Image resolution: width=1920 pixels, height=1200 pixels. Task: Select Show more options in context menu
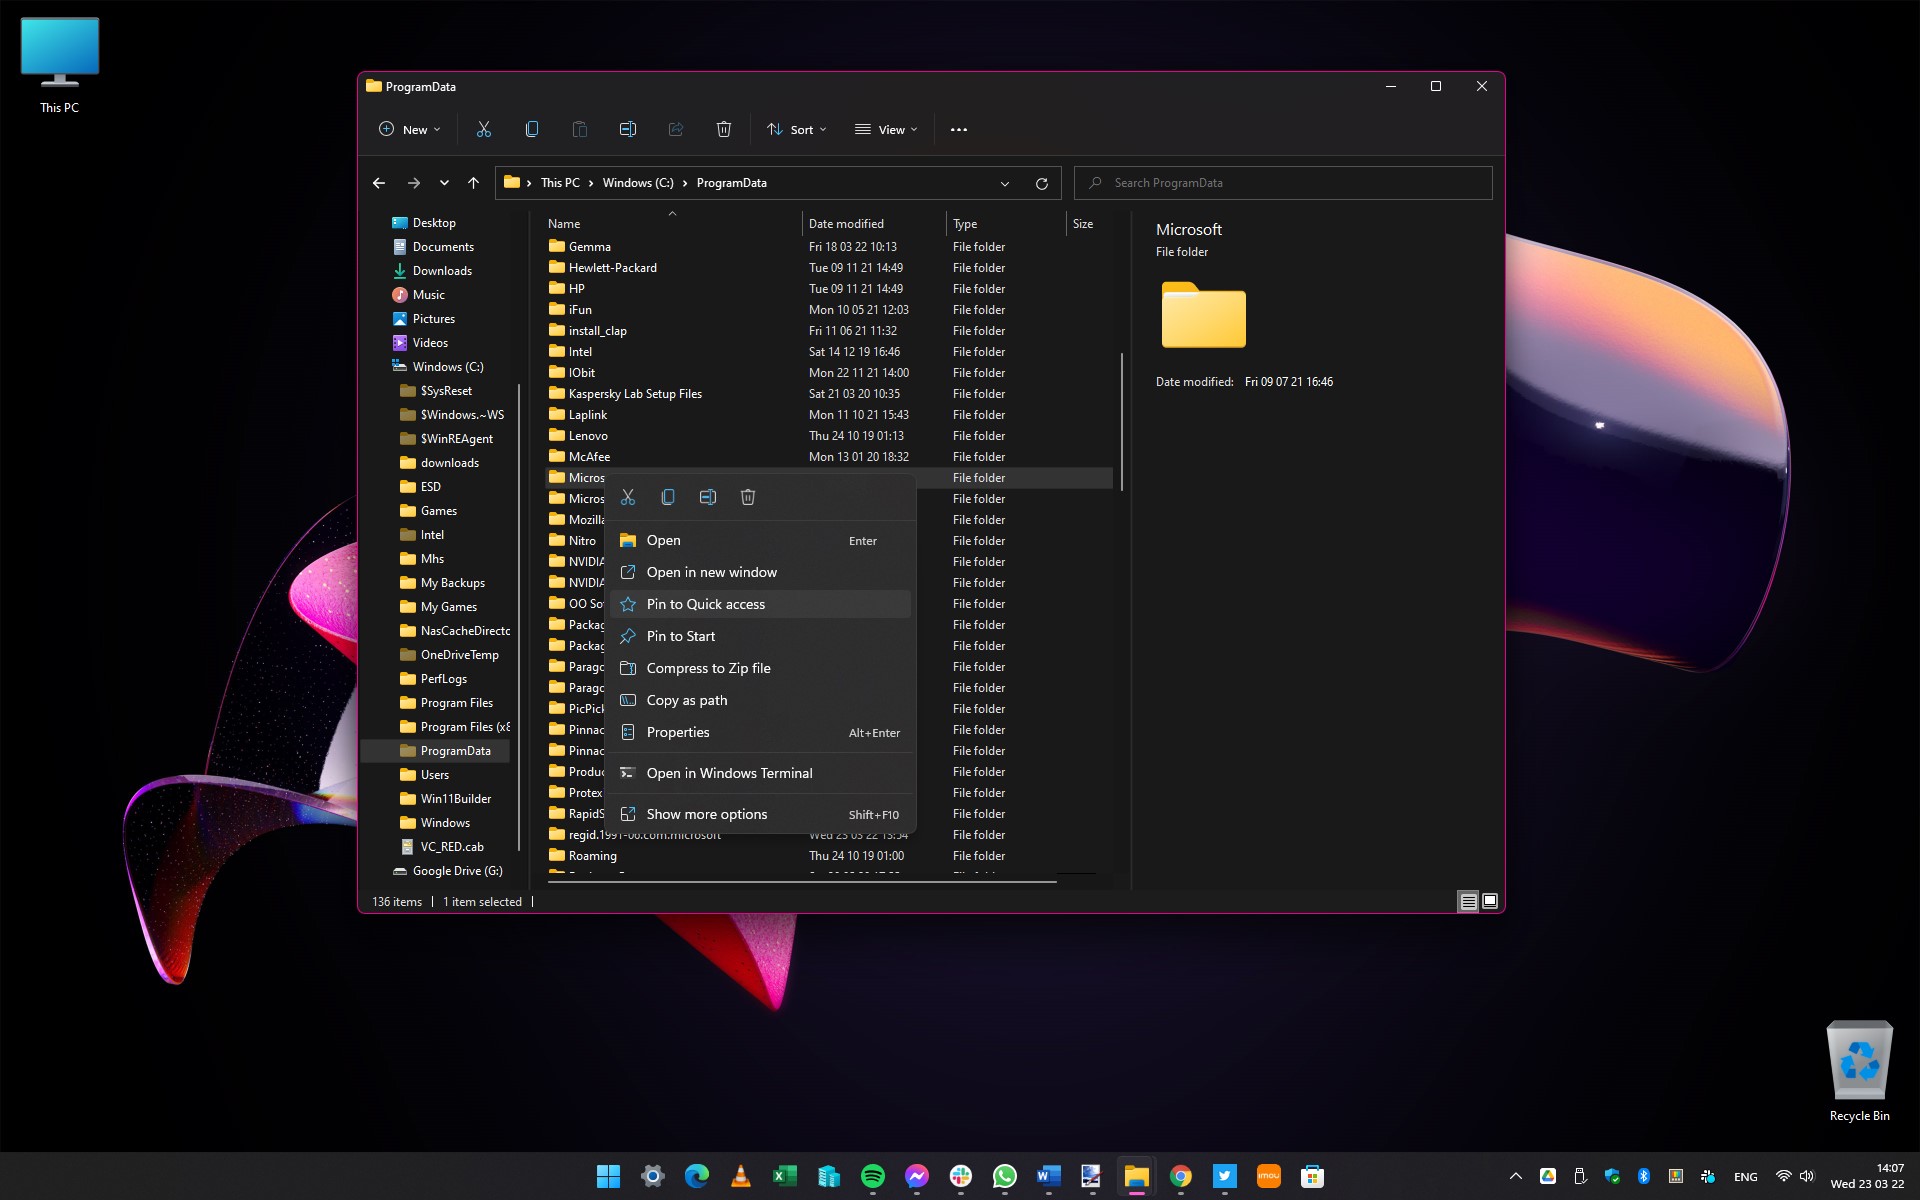pos(706,814)
